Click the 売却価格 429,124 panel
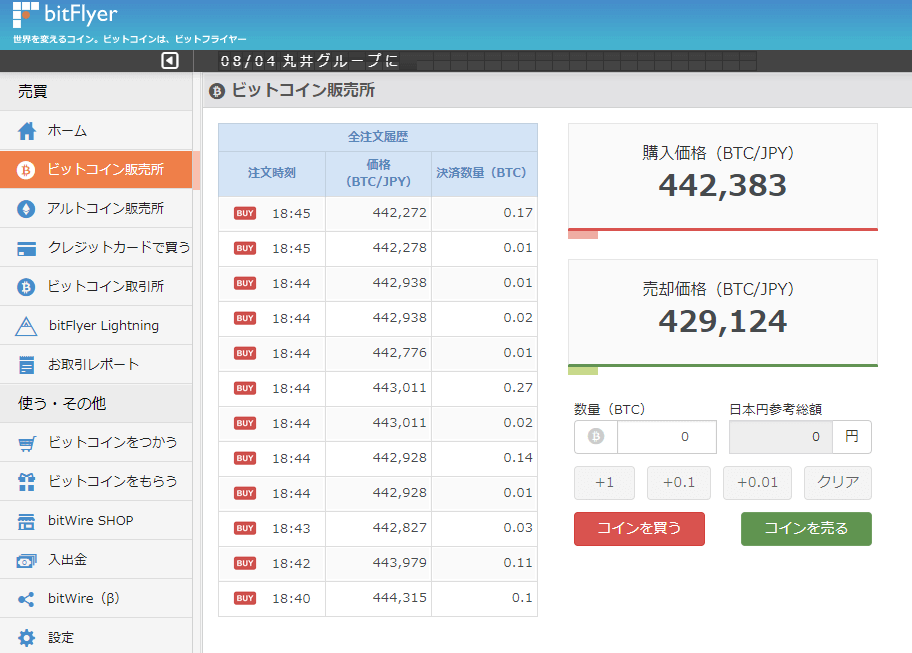This screenshot has height=653, width=912. 723,312
